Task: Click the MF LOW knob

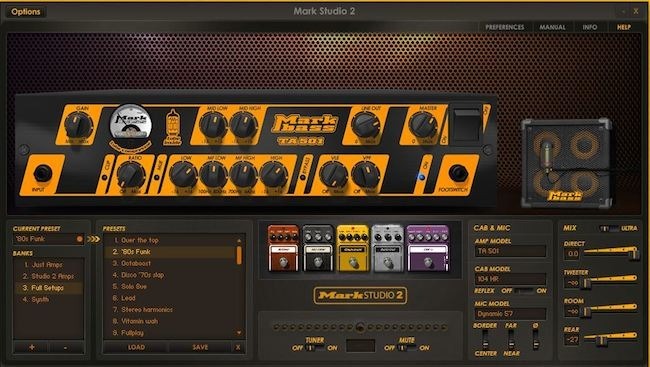Action: 213,175
